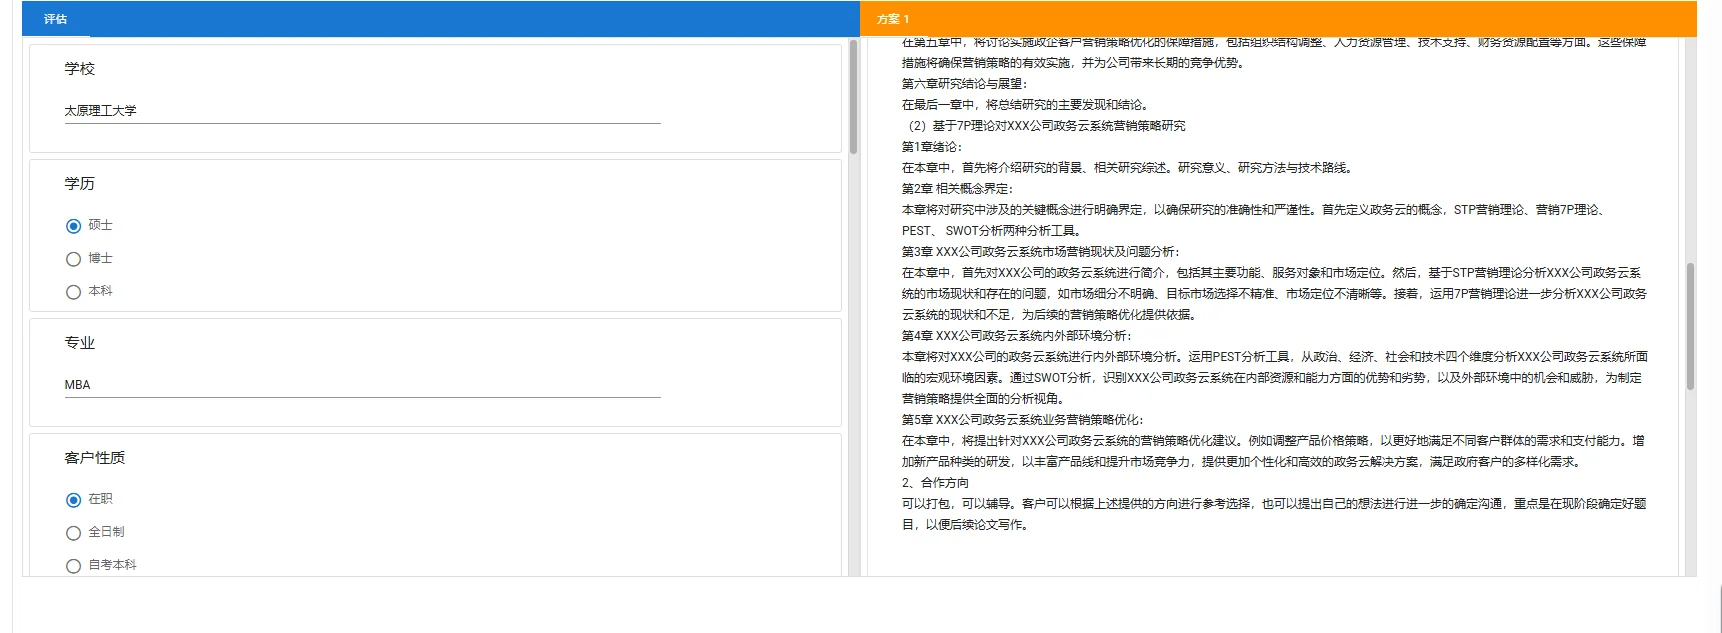Click the 学校 input field with 太原理工大学
Screen dimensions: 1722x633
coord(362,111)
